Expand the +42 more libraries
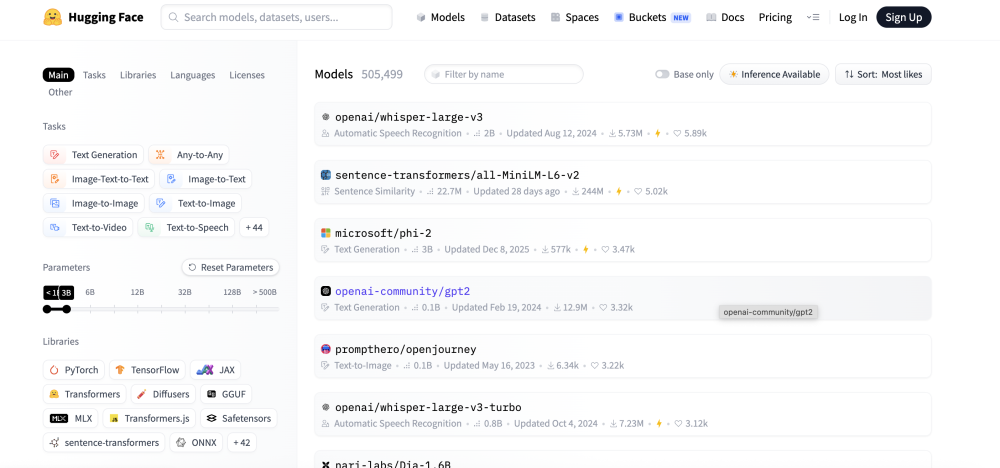 [x=241, y=442]
